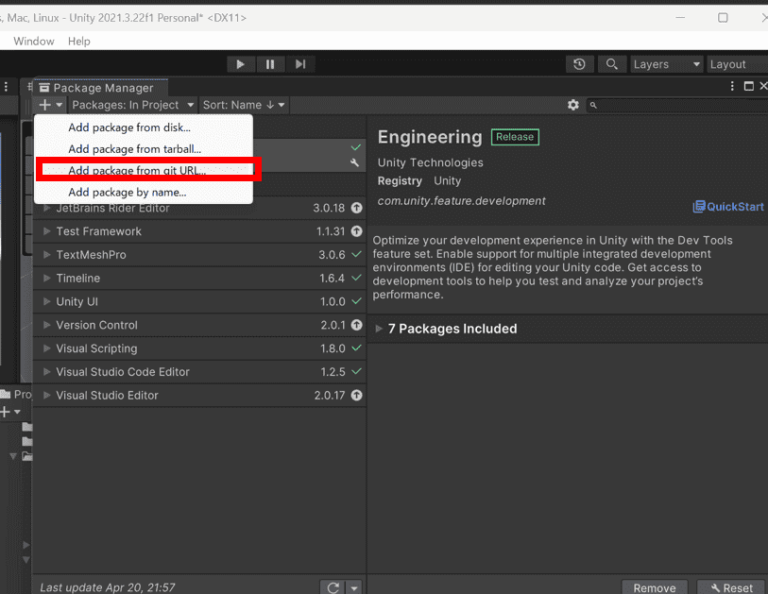The width and height of the screenshot is (768, 594).
Task: Open Package Manager settings gear
Action: click(x=573, y=105)
